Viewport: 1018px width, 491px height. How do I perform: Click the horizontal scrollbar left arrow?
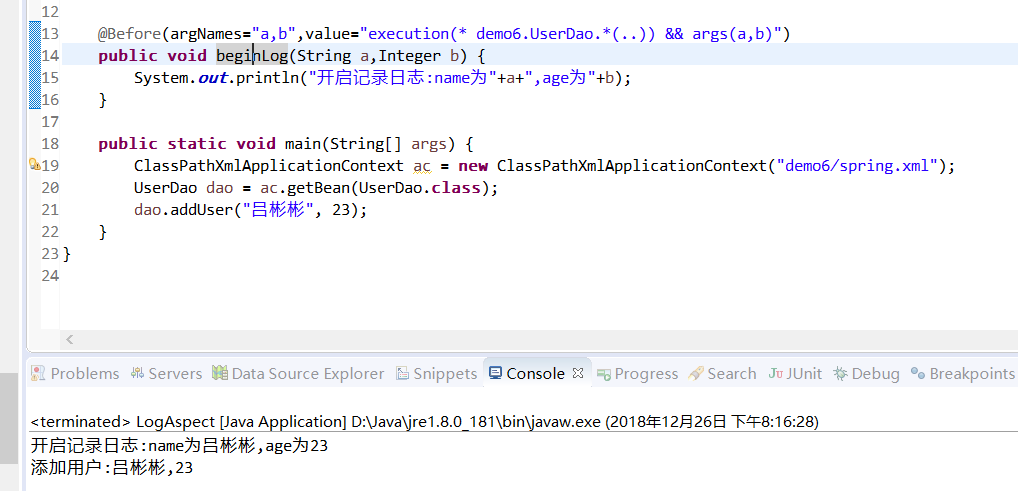(69, 339)
